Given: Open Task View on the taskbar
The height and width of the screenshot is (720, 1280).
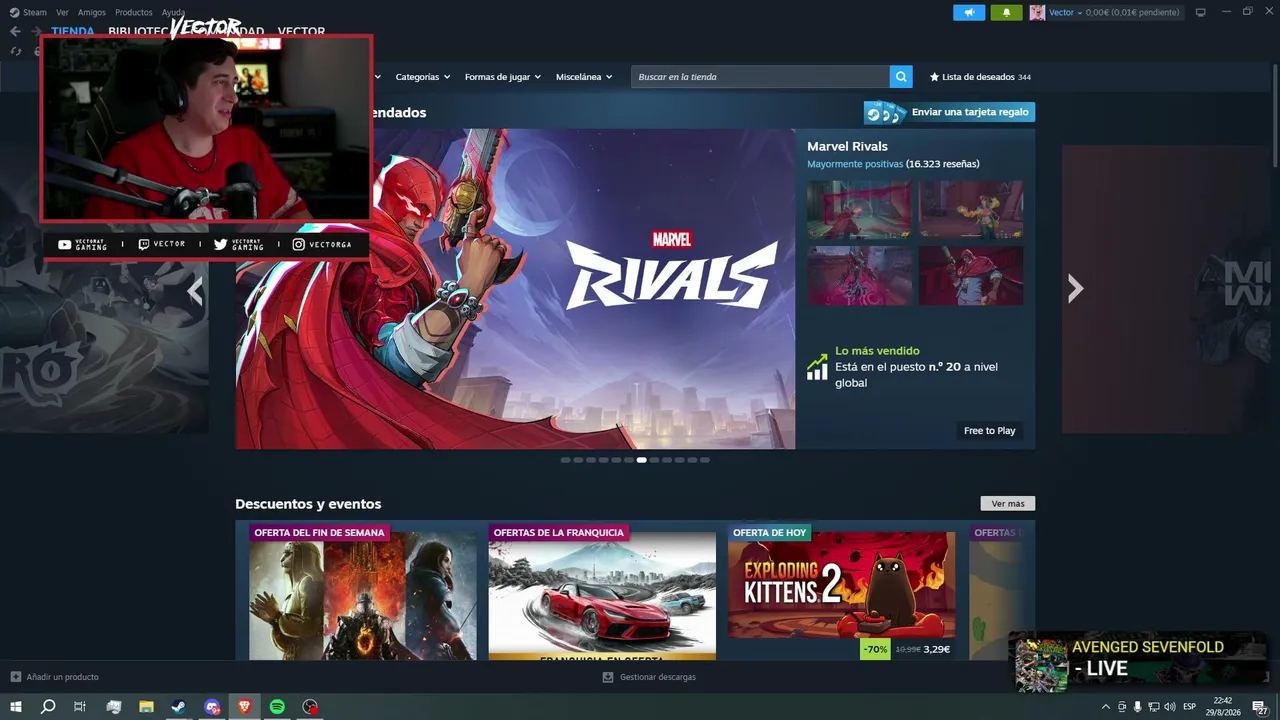Looking at the screenshot, I should coord(80,707).
